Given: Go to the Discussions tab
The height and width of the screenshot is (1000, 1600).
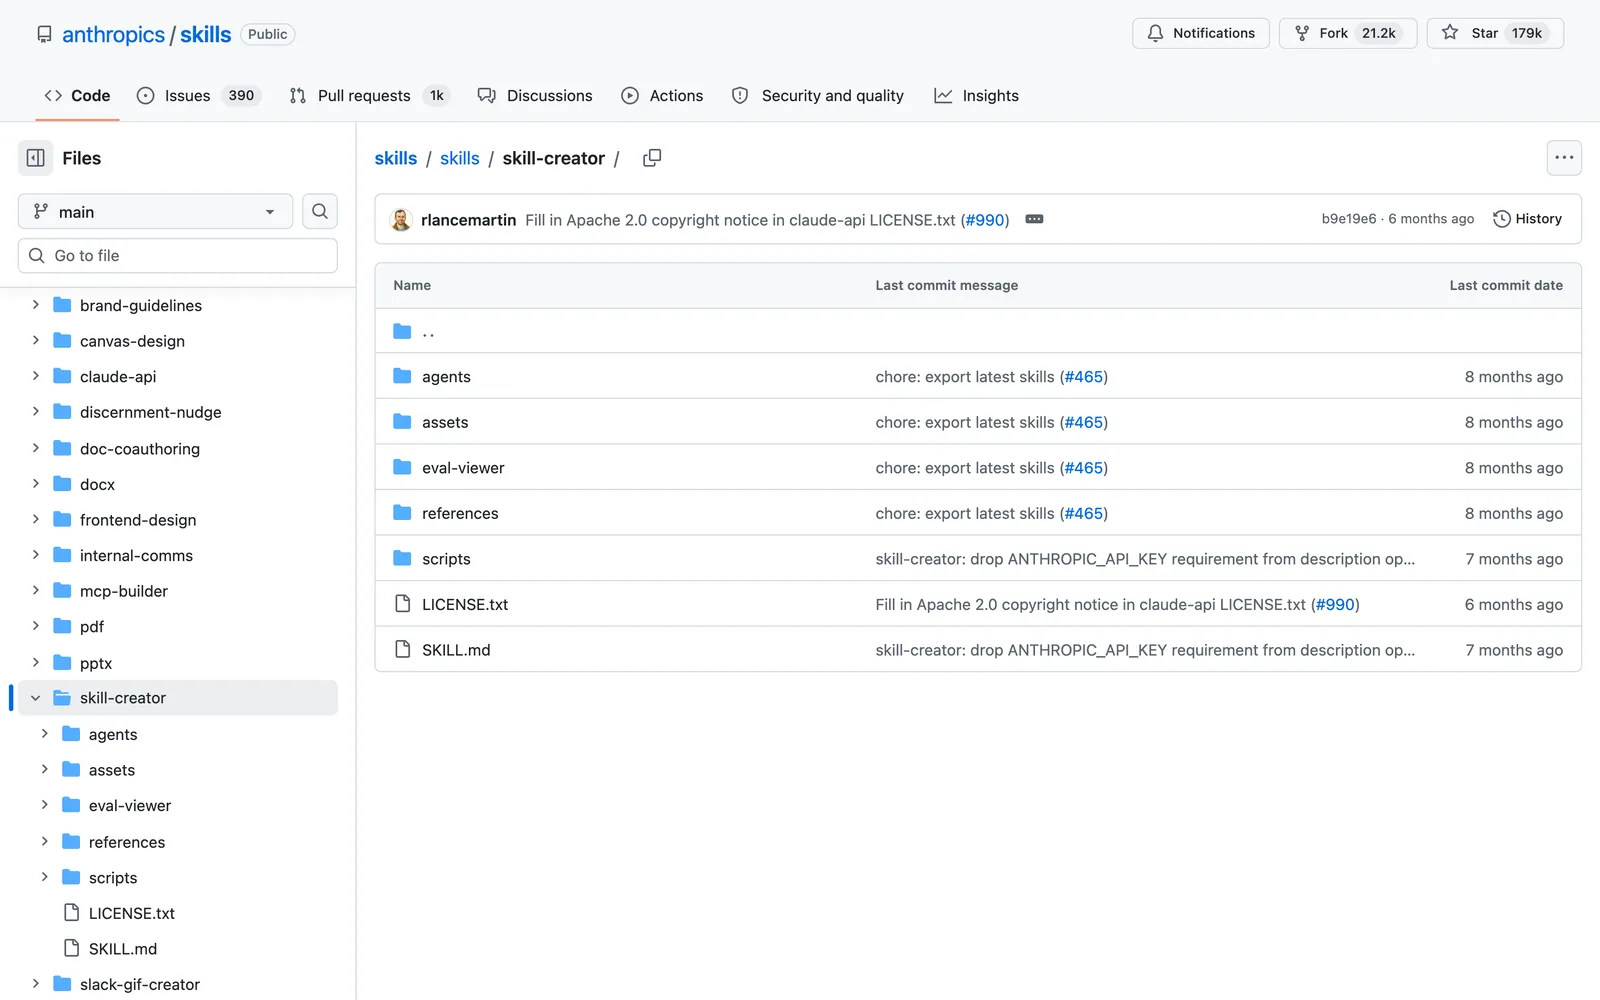Looking at the screenshot, I should click(535, 96).
